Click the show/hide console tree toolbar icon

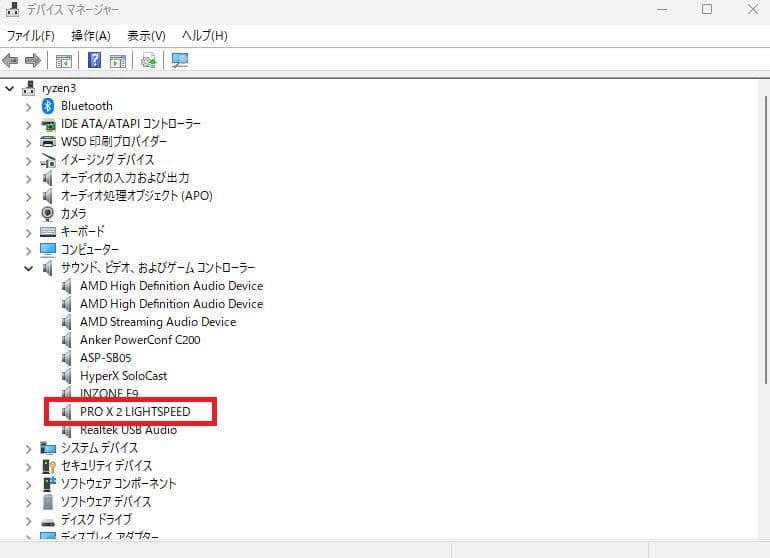[x=64, y=61]
